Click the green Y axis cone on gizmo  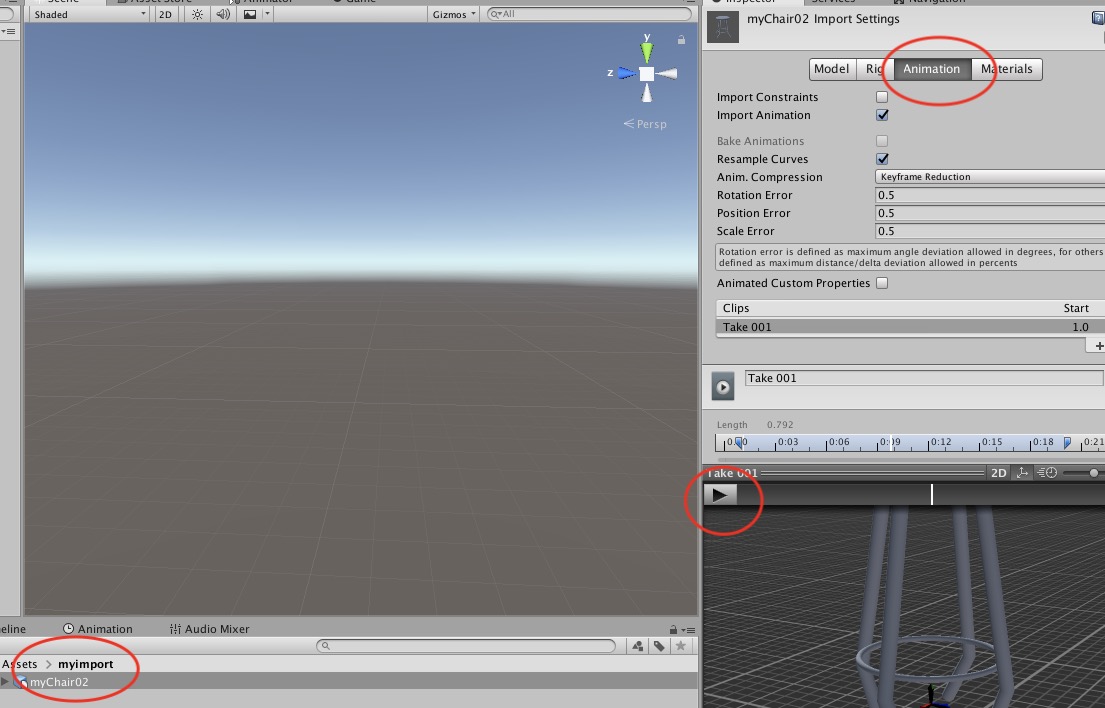pyautogui.click(x=646, y=51)
